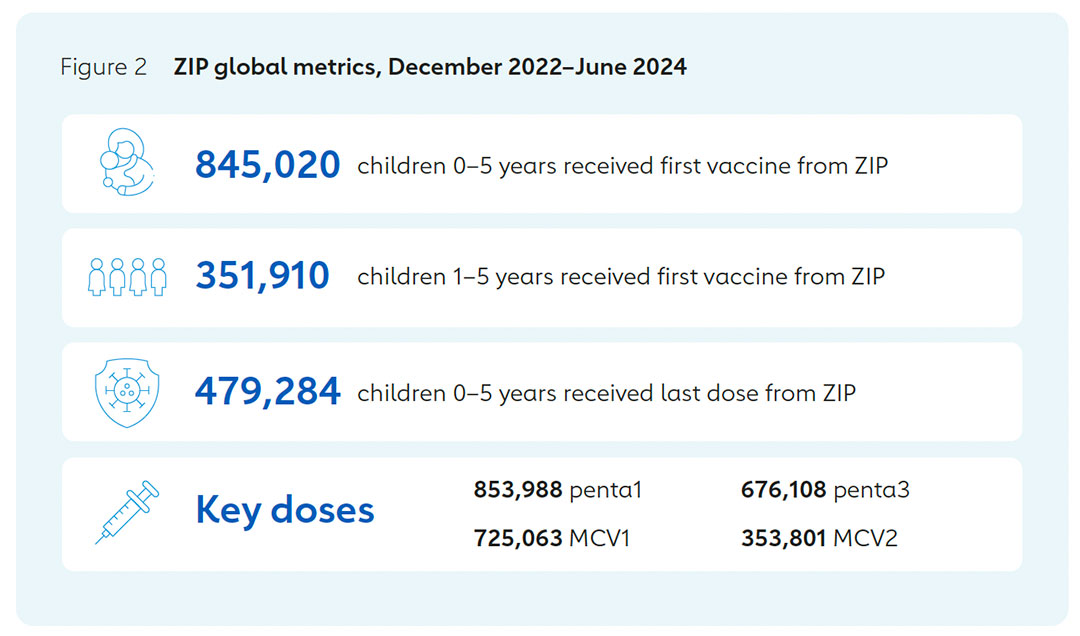
Task: Click the four children figures icon
Action: [x=128, y=277]
